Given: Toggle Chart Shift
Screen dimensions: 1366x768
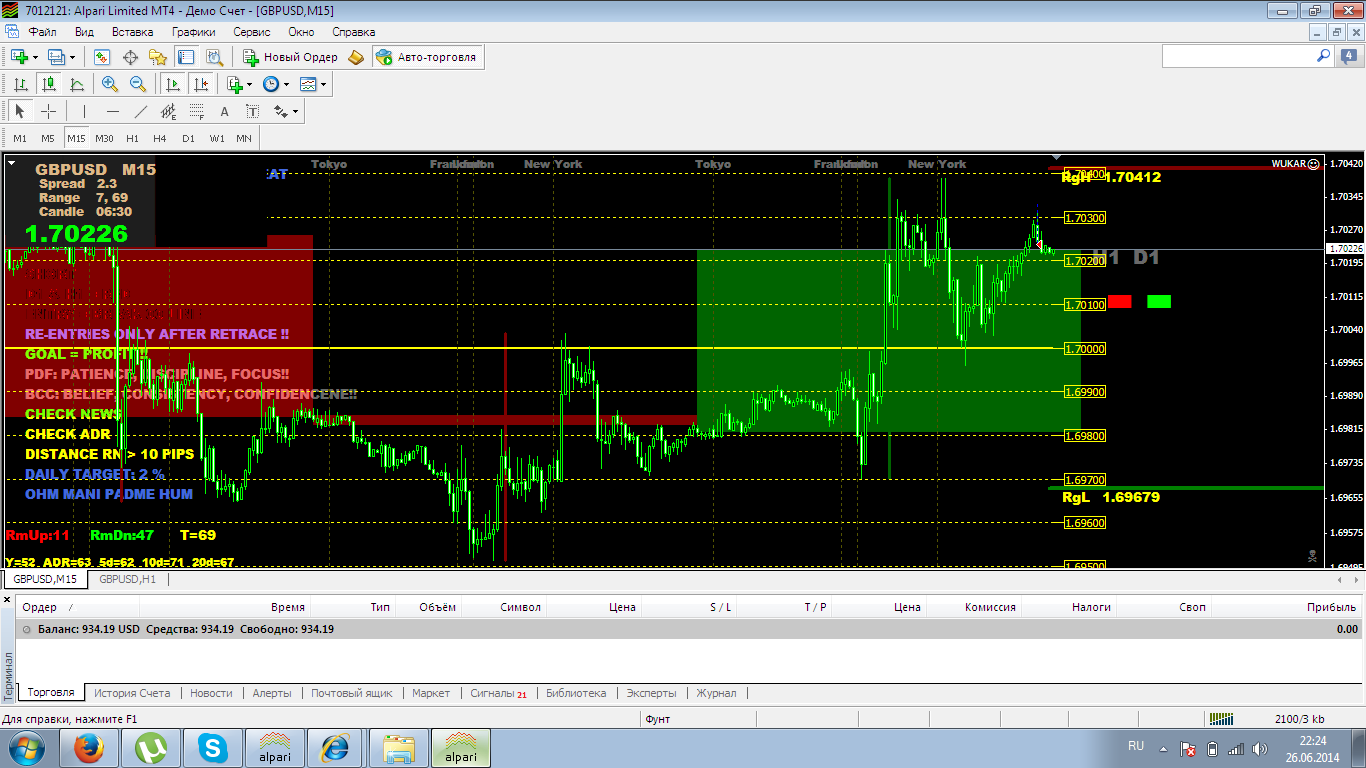Looking at the screenshot, I should click(201, 84).
